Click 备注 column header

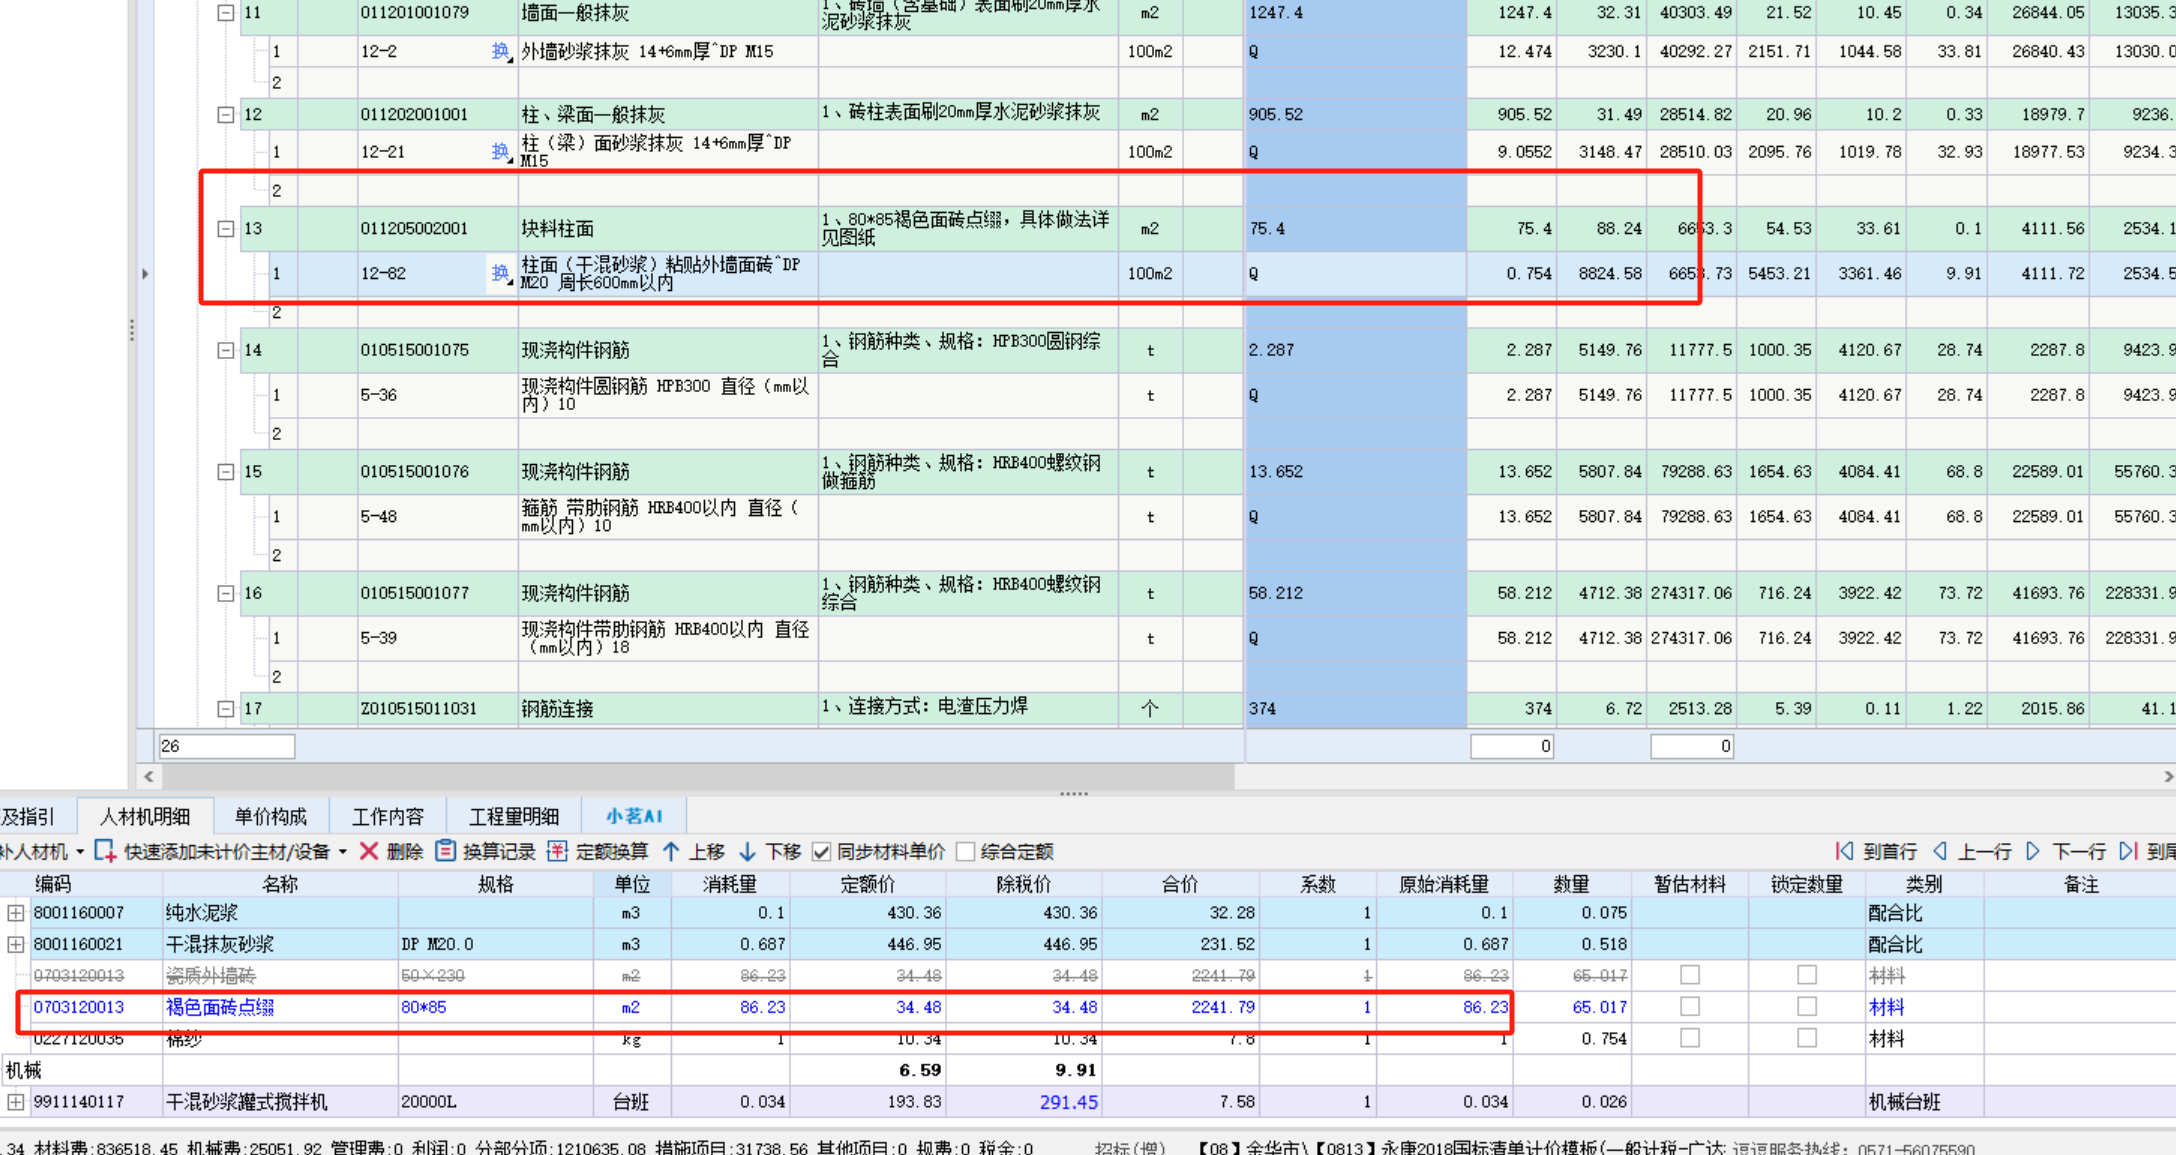tap(2080, 884)
